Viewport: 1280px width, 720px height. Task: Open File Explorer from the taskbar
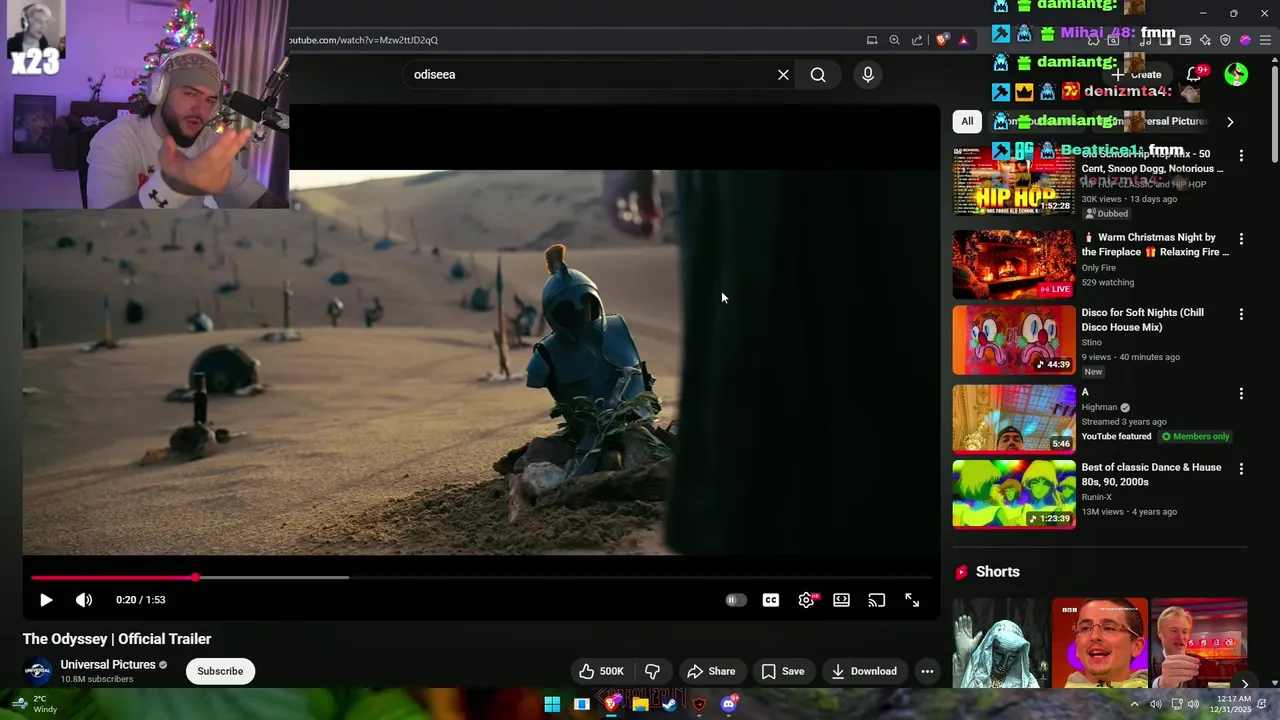640,704
